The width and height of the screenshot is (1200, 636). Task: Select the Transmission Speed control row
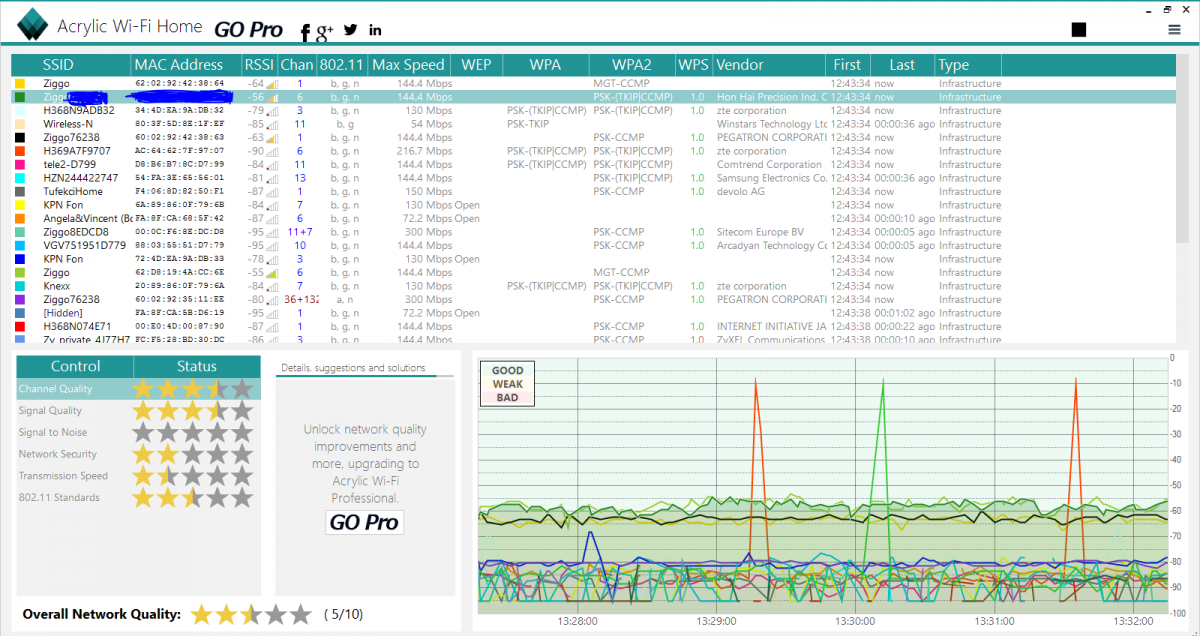[x=139, y=476]
